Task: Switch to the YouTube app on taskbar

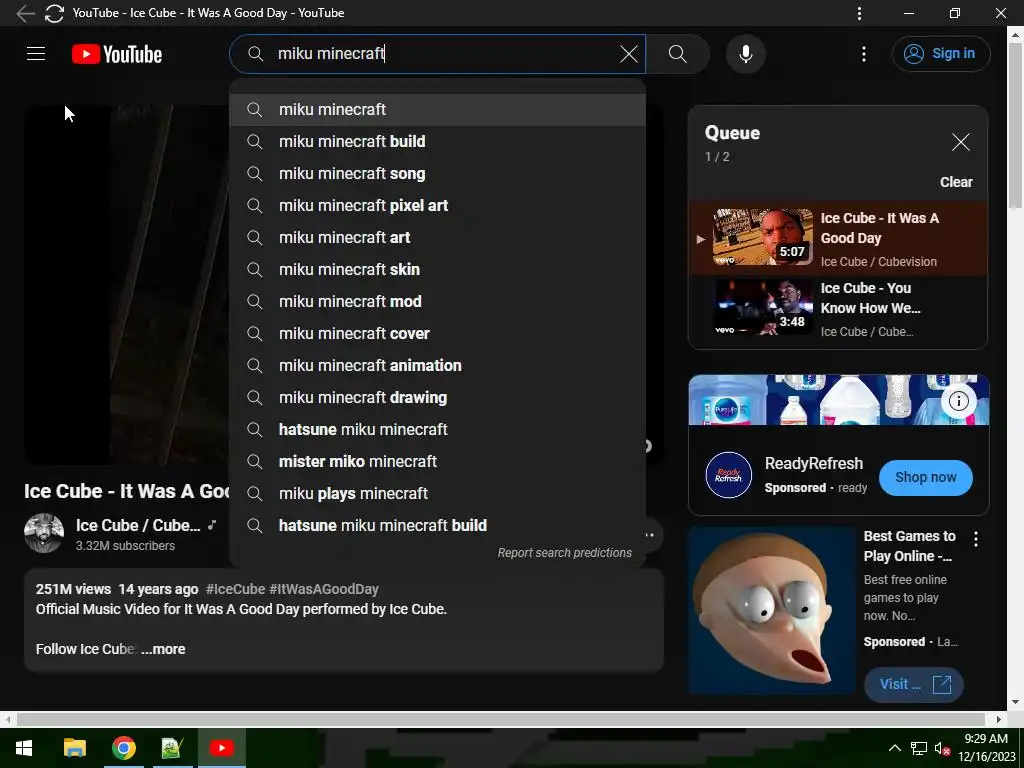Action: coord(221,748)
